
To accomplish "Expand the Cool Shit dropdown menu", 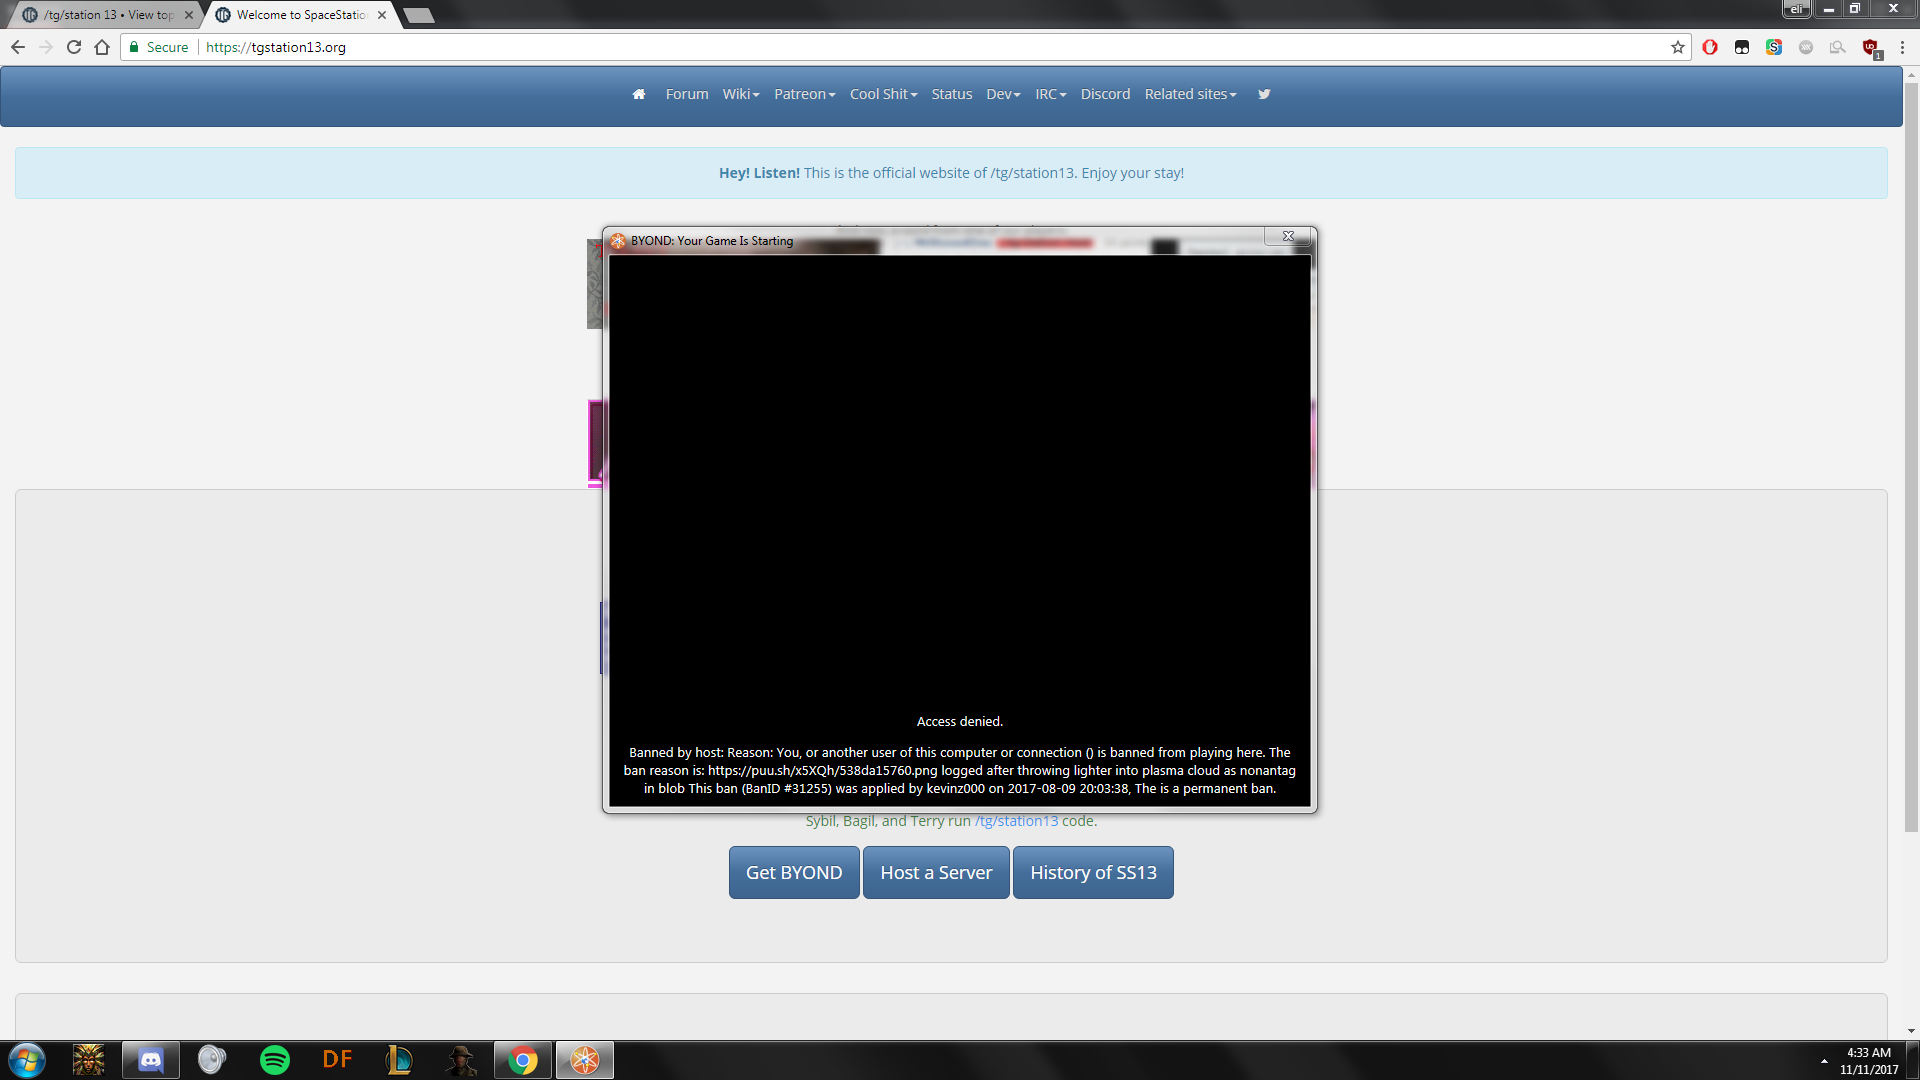I will tap(883, 94).
